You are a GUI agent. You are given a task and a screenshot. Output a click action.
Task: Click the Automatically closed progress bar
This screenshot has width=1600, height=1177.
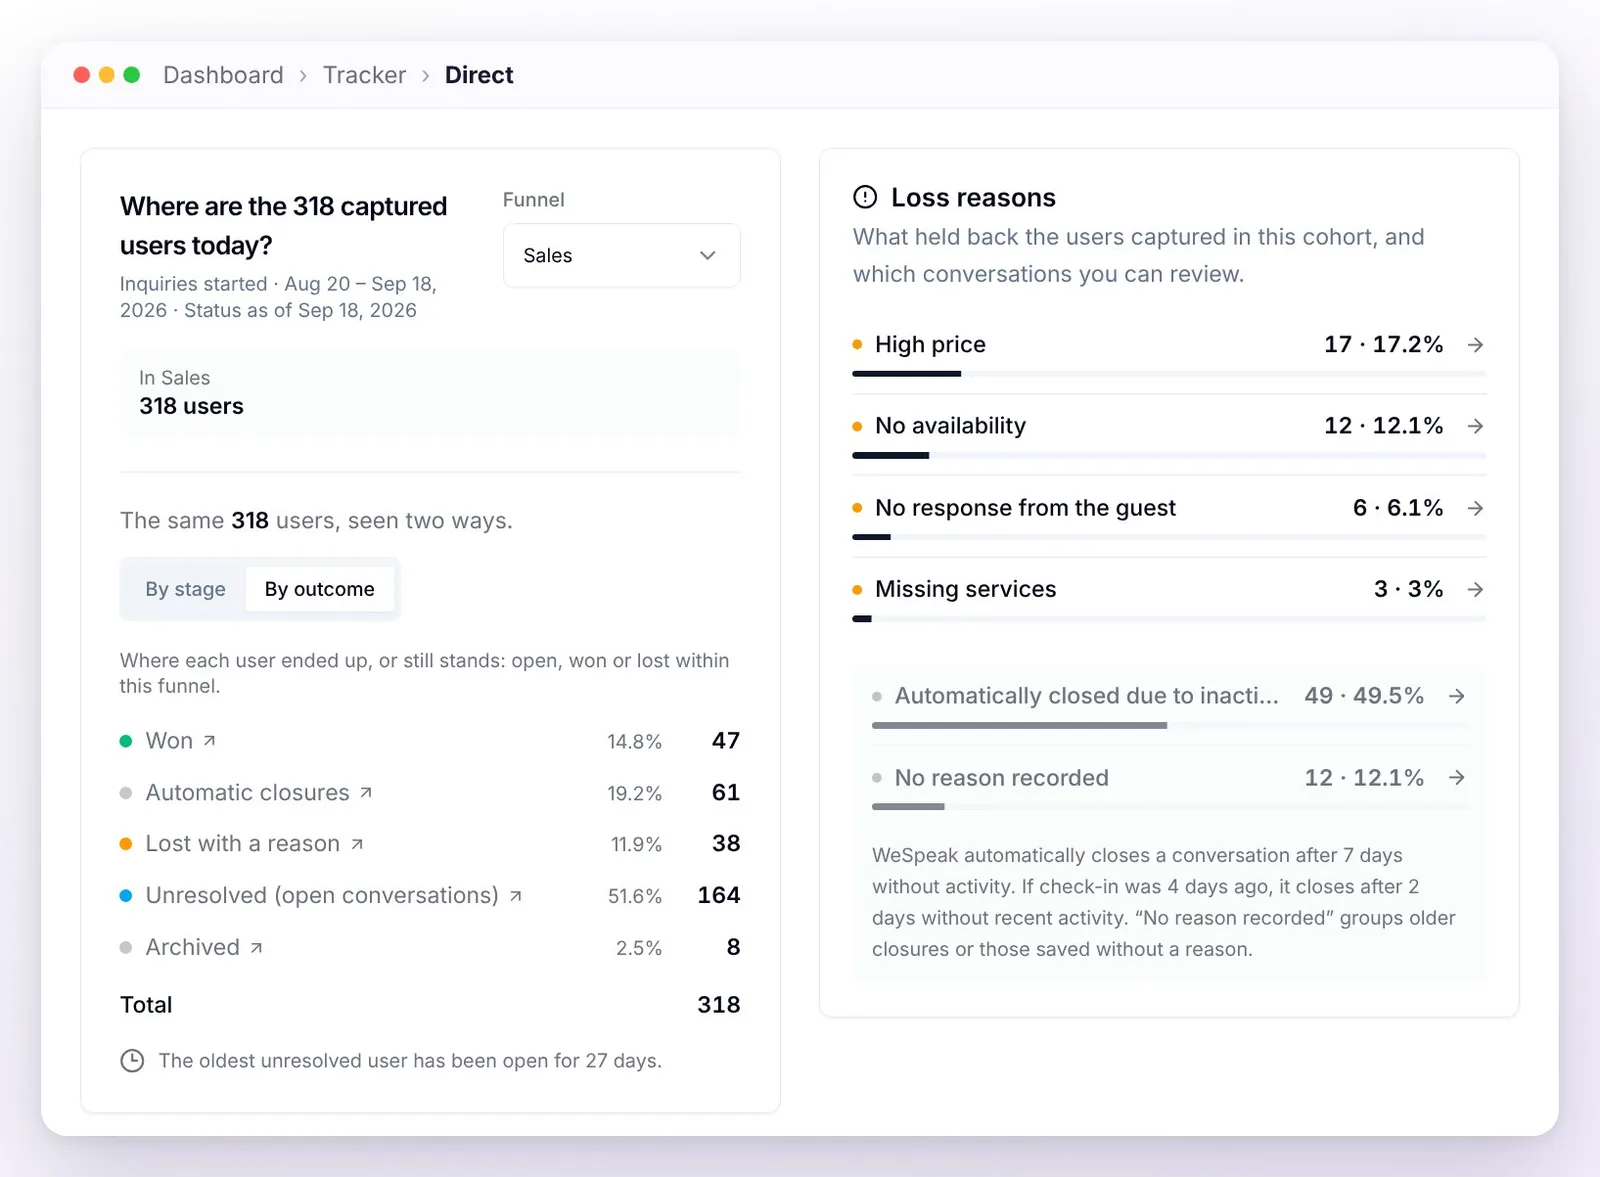click(1169, 726)
